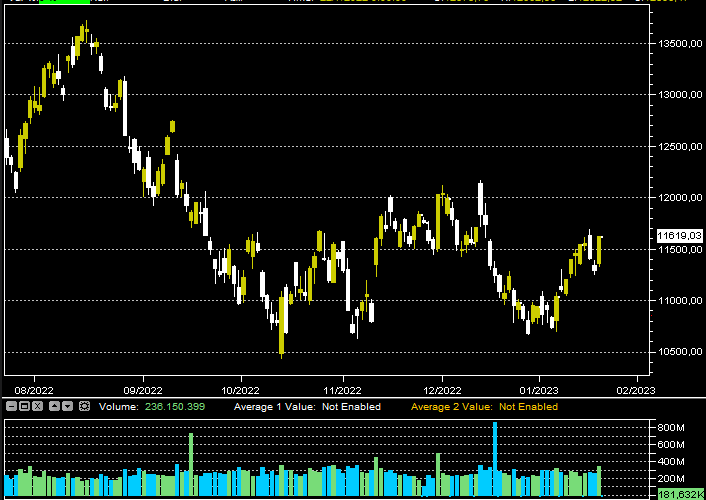706x500 pixels.
Task: Minimize the Volume indicator panel
Action: tap(11, 406)
